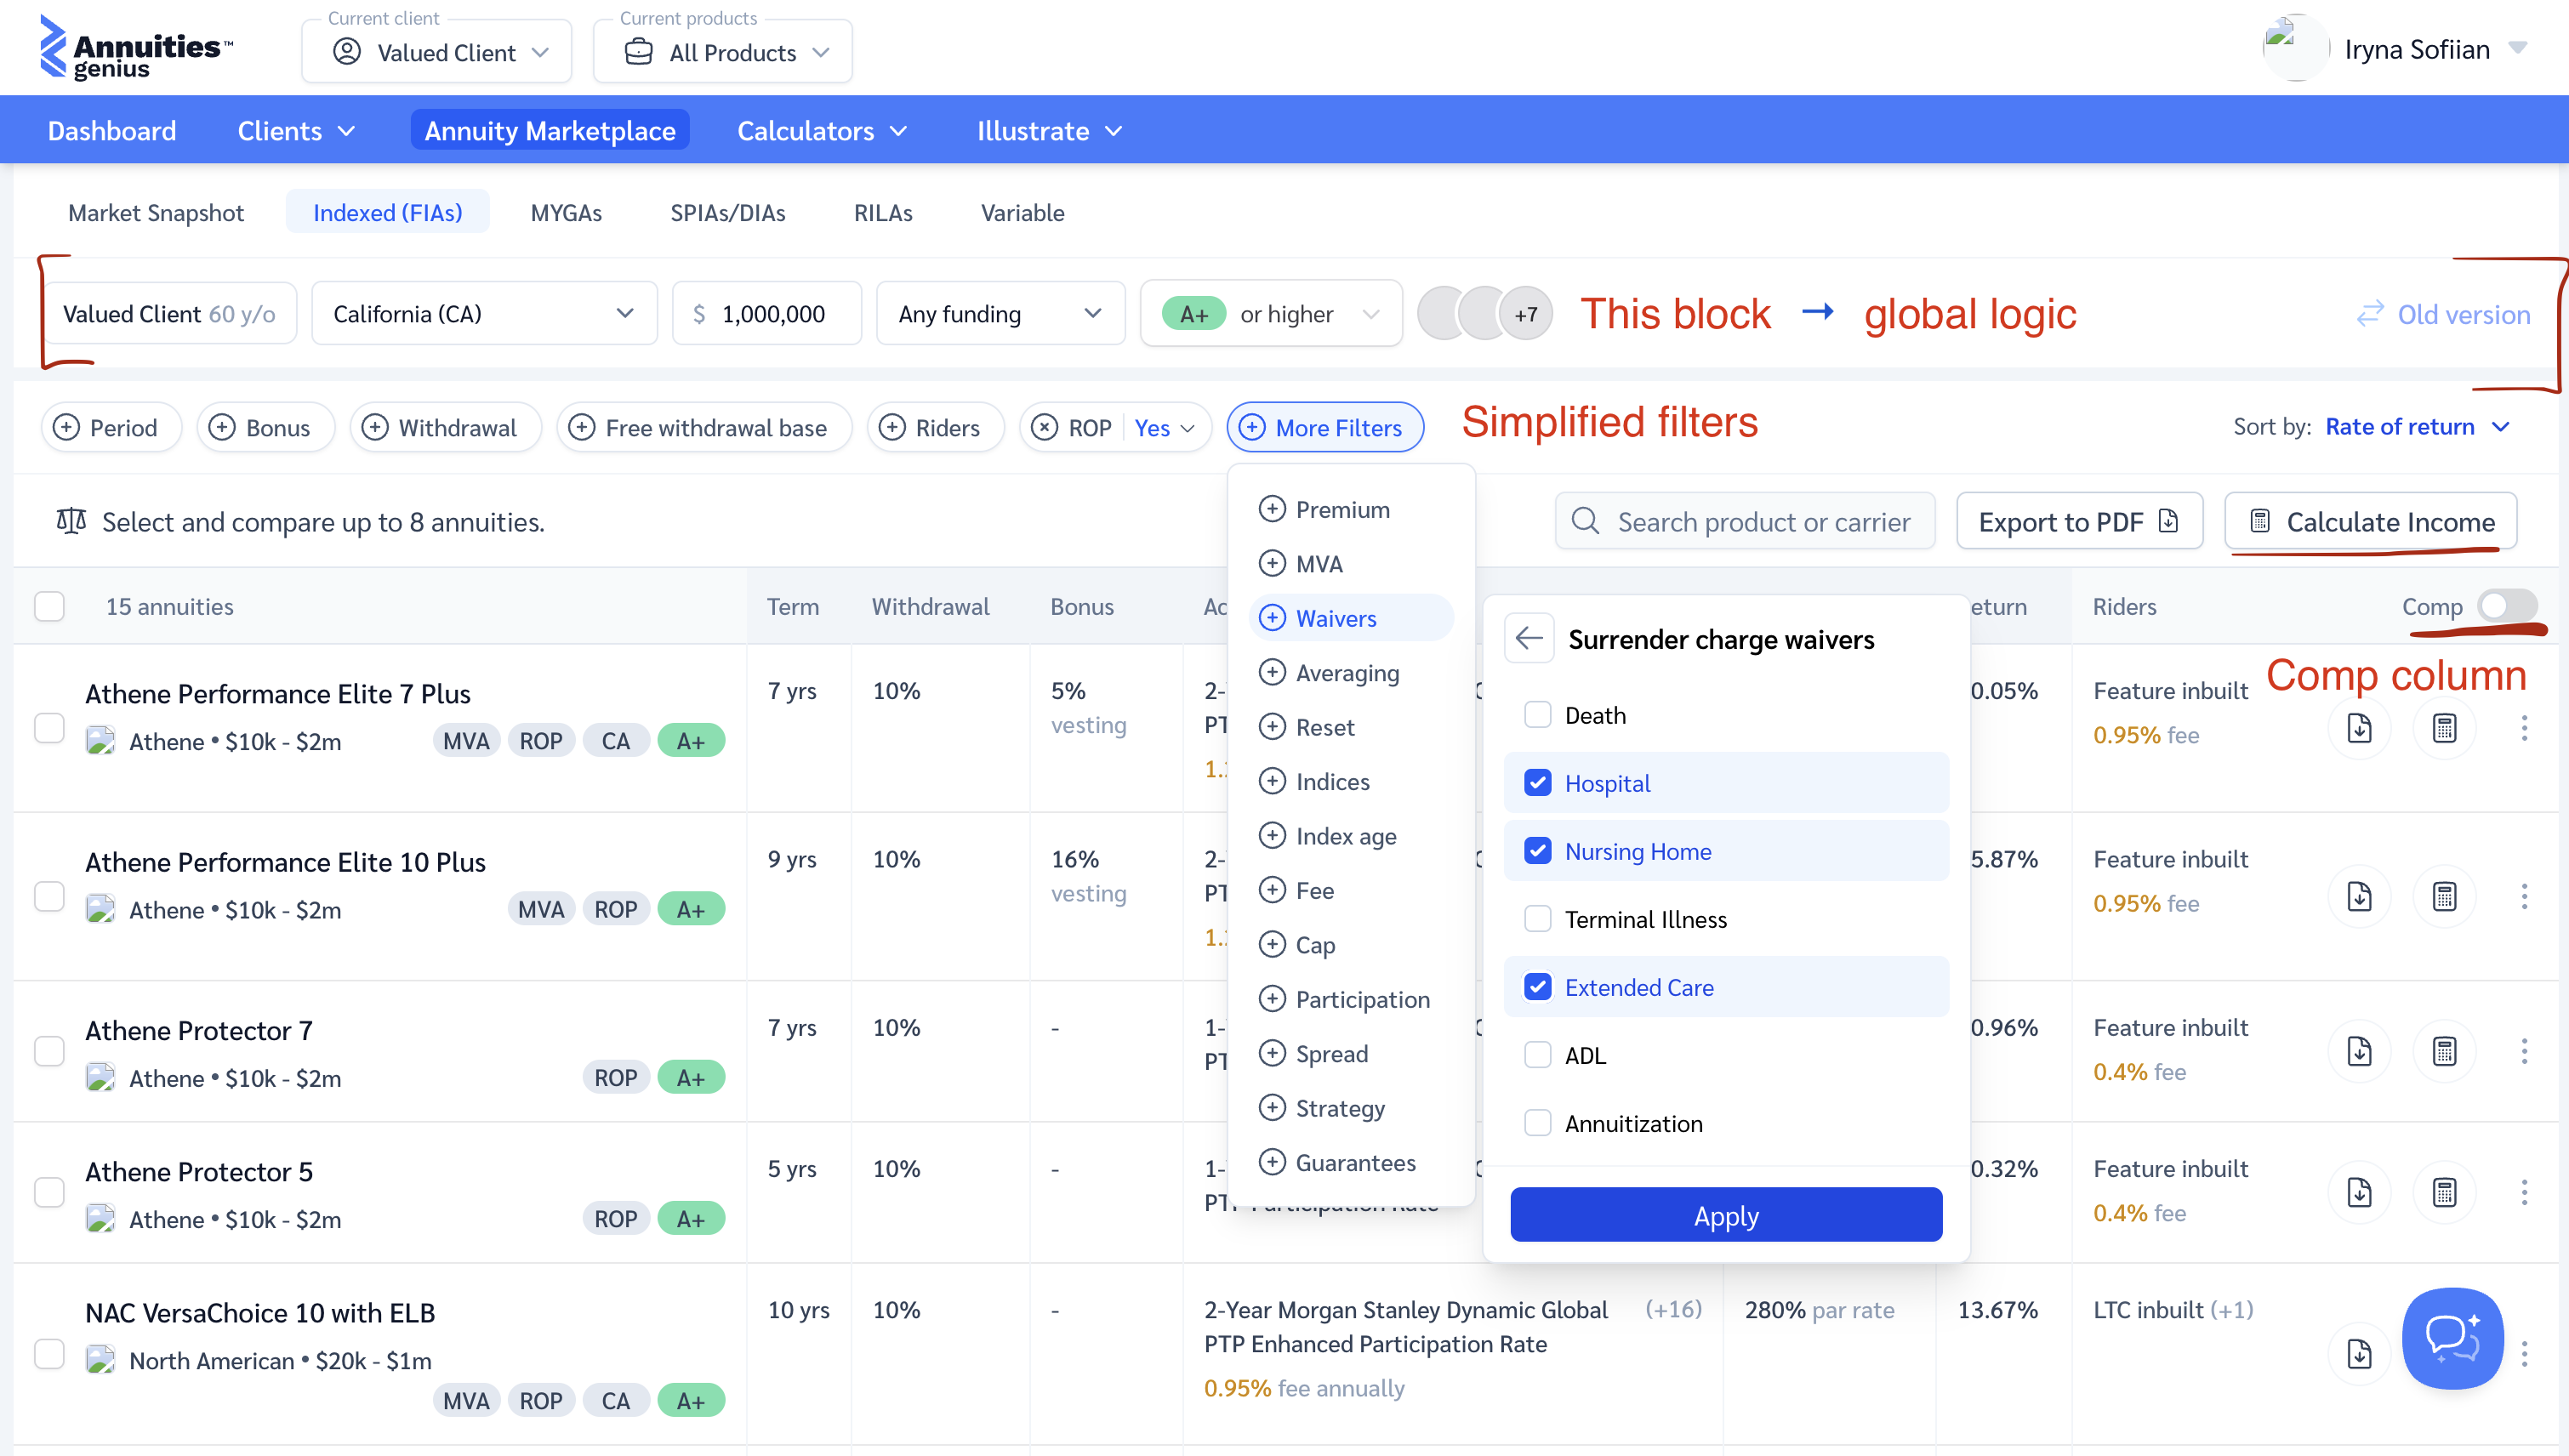Check the Terminal Illness waiver checkbox
The height and width of the screenshot is (1456, 2569).
1537,919
